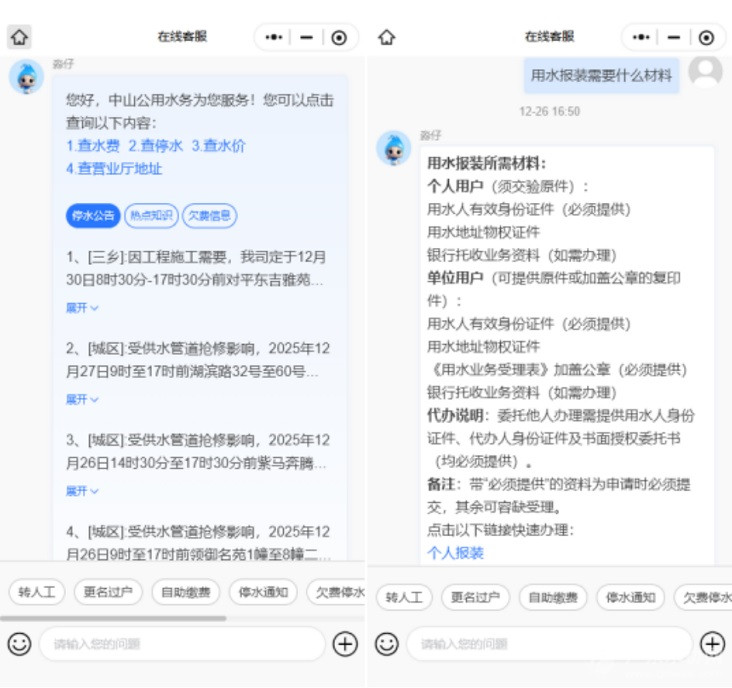Follow the 个人报装 link

pyautogui.click(x=455, y=553)
